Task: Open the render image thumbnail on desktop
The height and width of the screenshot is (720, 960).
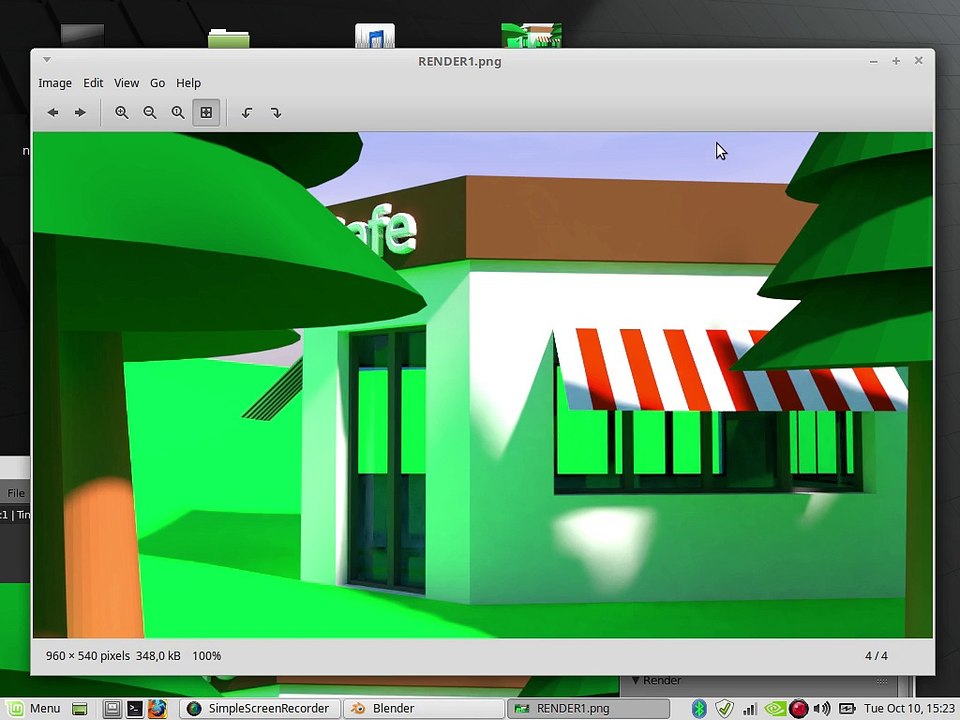Action: click(531, 35)
